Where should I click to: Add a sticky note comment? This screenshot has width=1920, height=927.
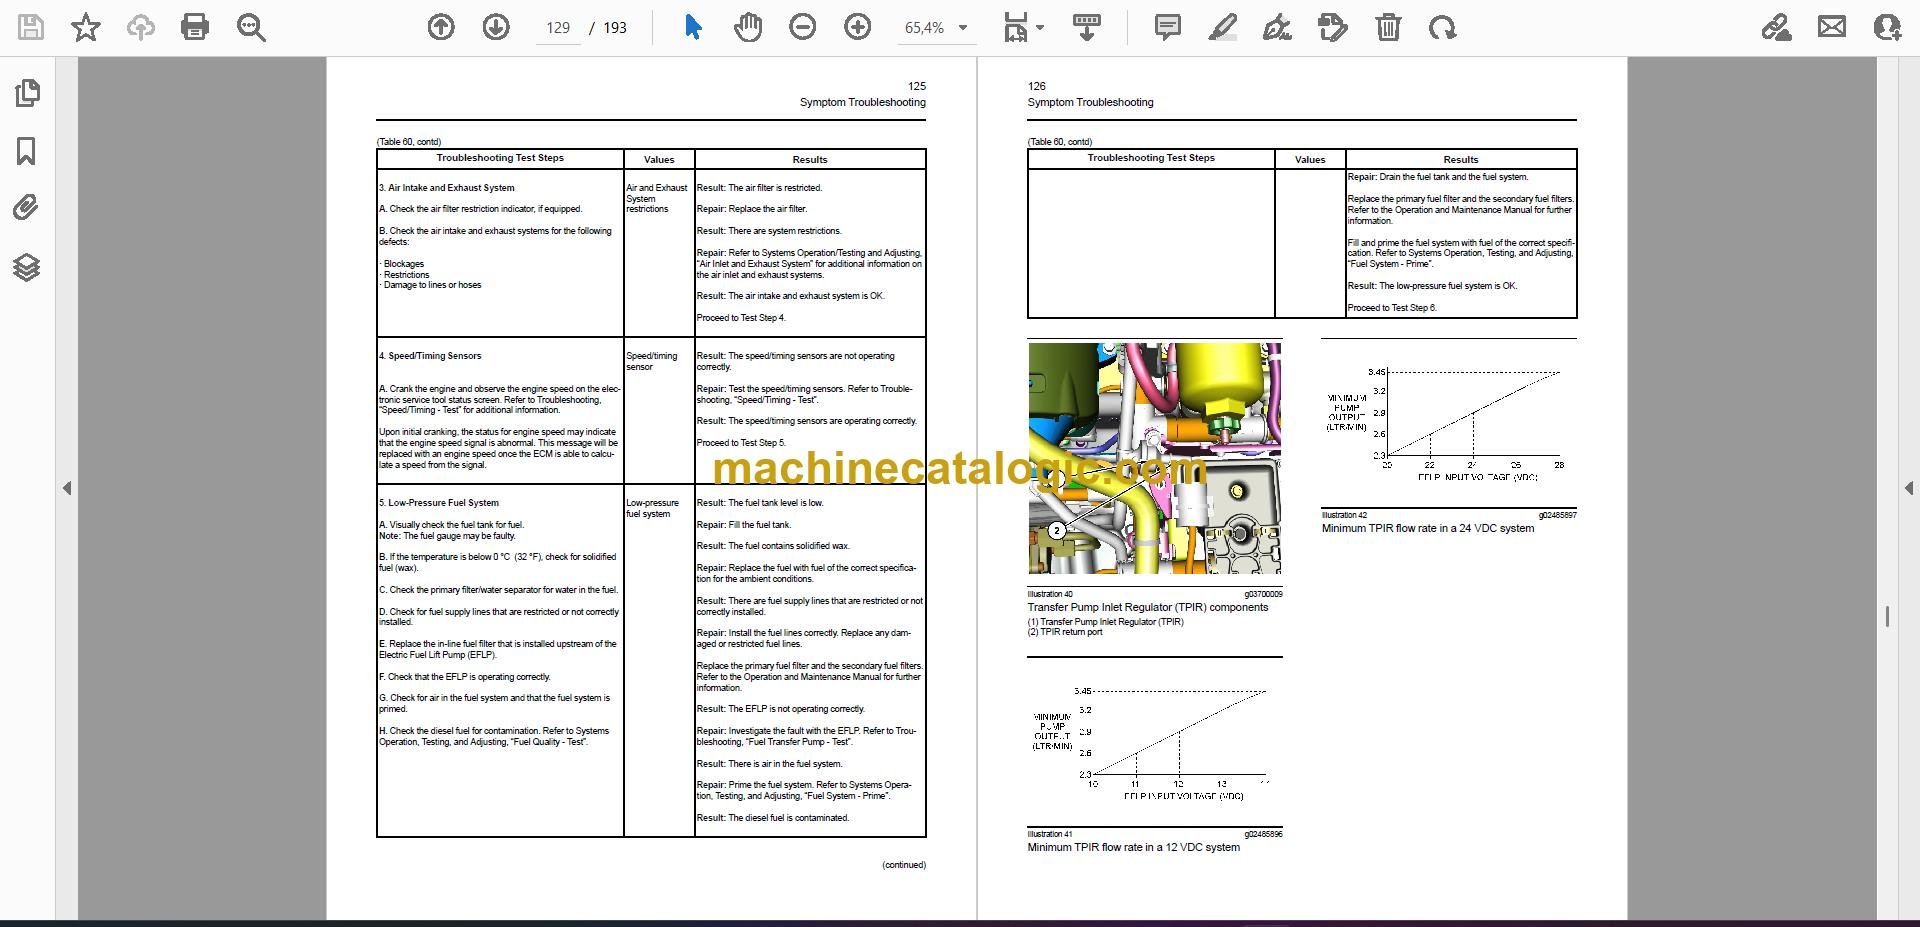click(1167, 27)
